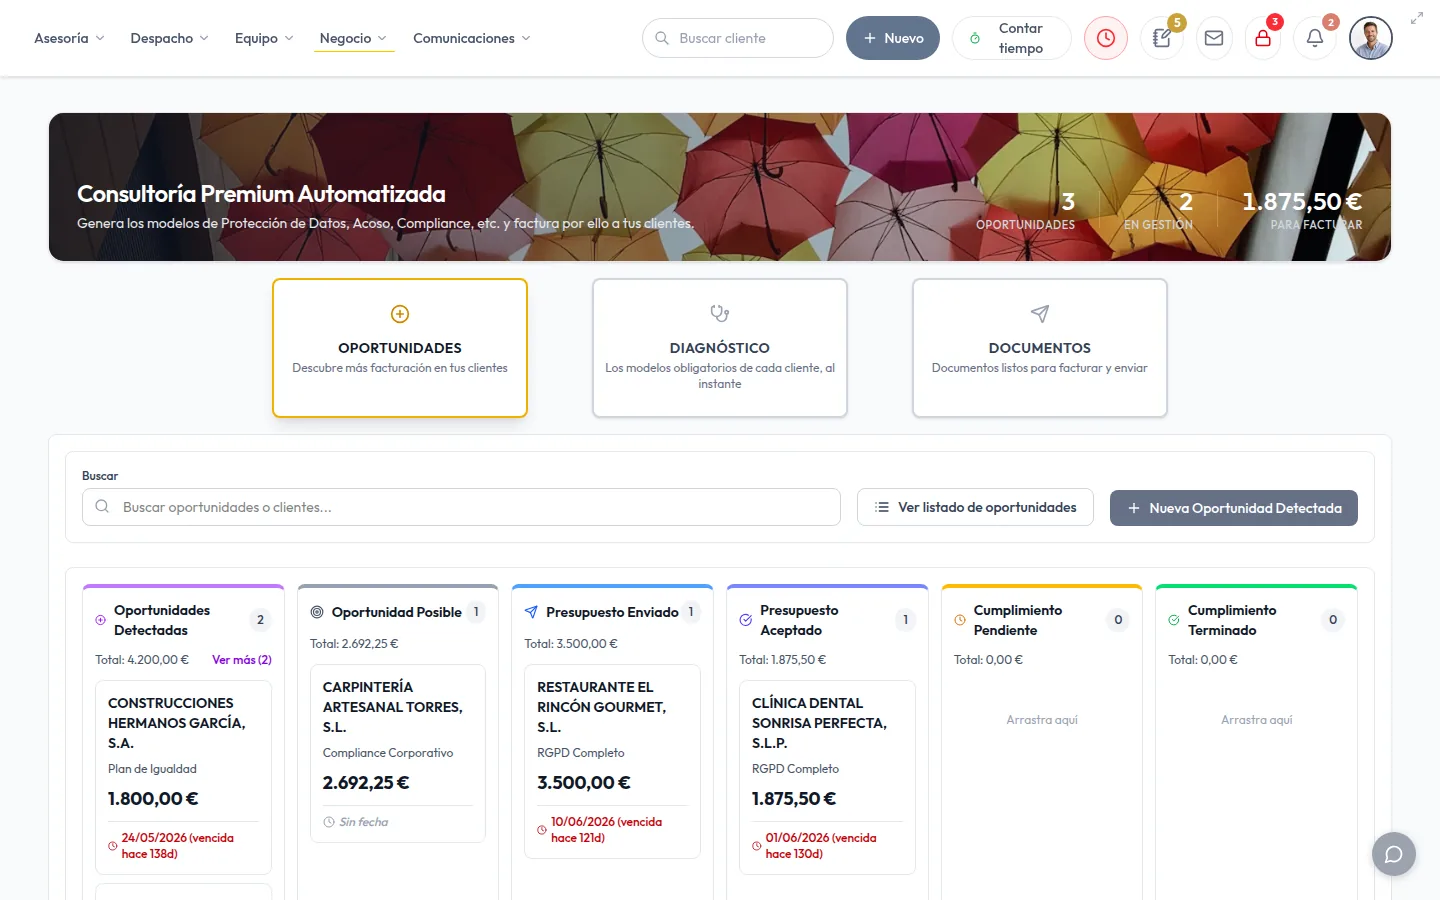
Task: Focus the Buscar cliente search field
Action: [738, 38]
